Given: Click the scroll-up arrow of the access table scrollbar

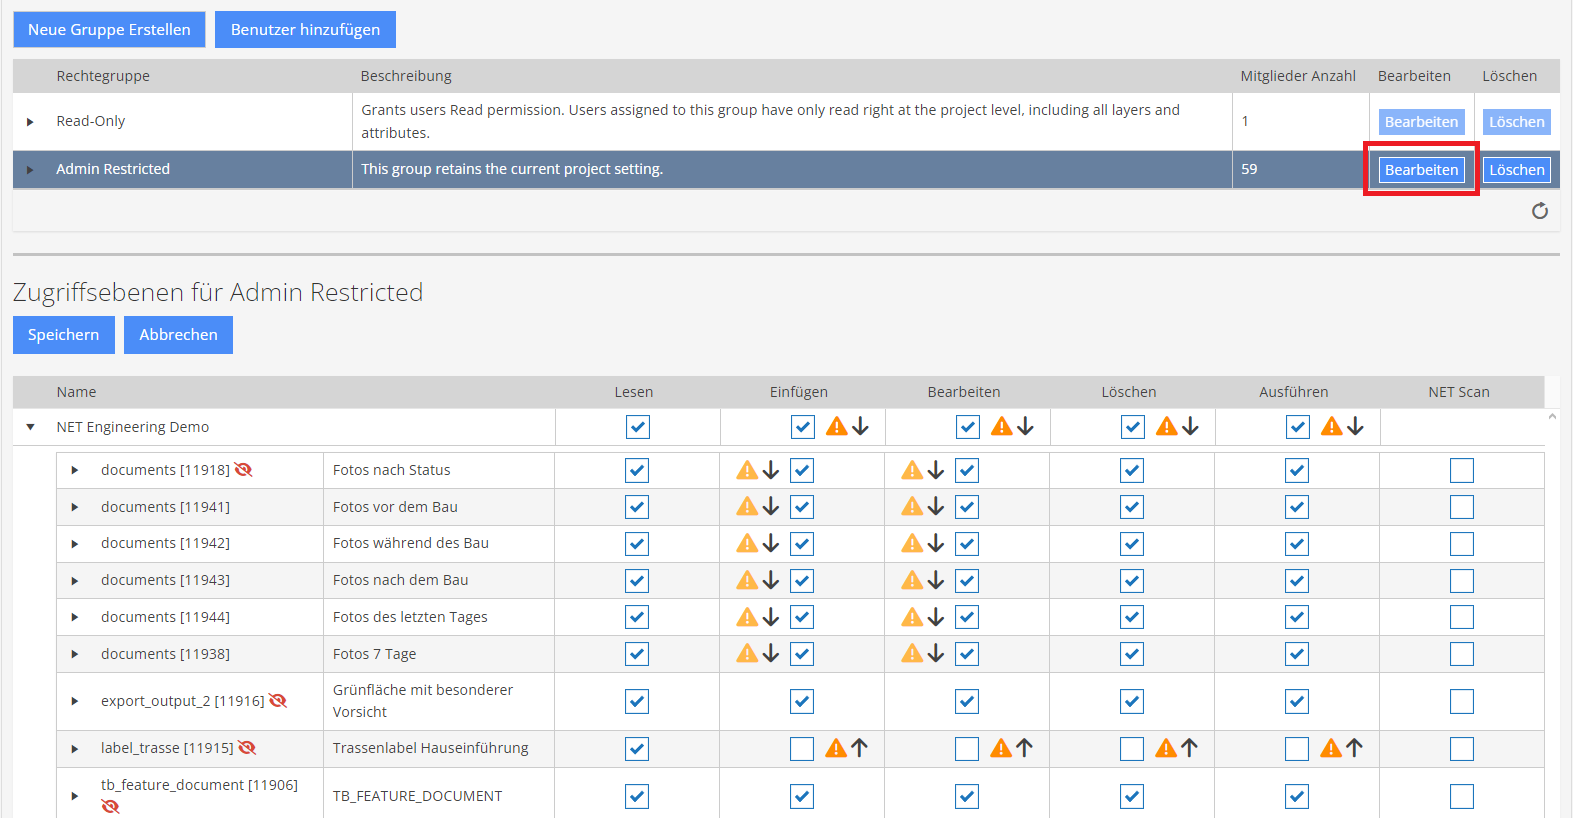Looking at the screenshot, I should (x=1552, y=417).
